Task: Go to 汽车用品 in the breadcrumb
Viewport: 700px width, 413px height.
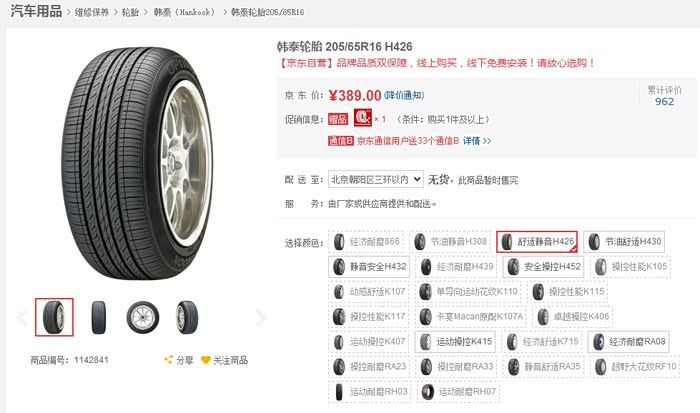Action: [36, 11]
